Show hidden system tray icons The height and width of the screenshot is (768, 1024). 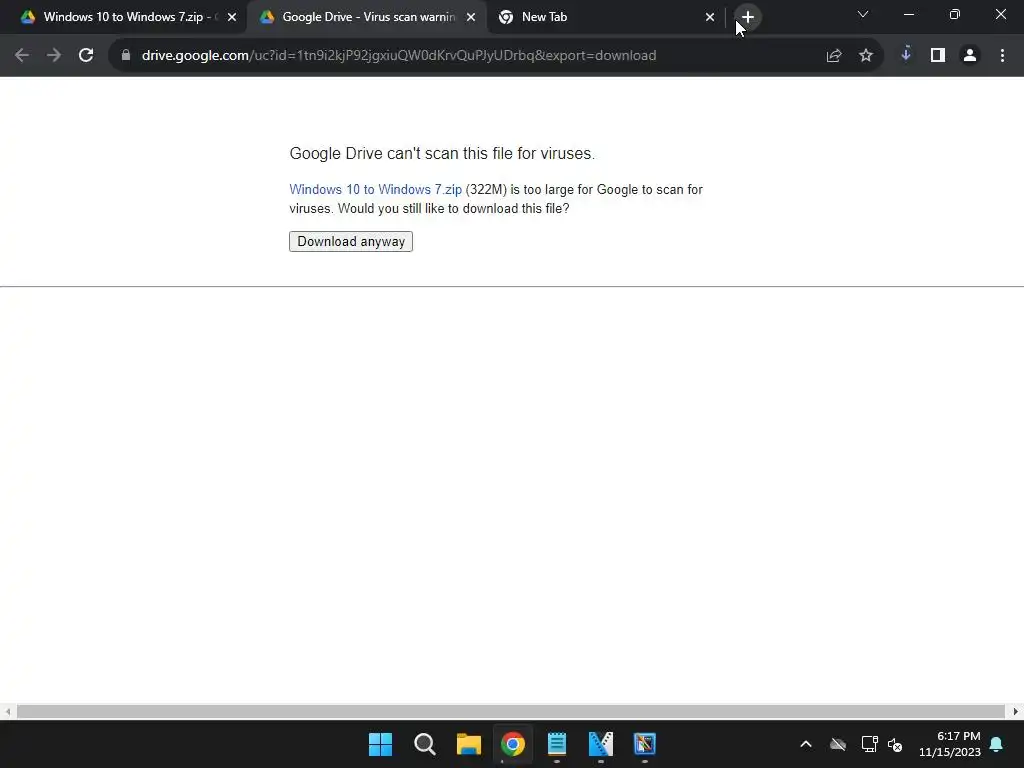806,744
